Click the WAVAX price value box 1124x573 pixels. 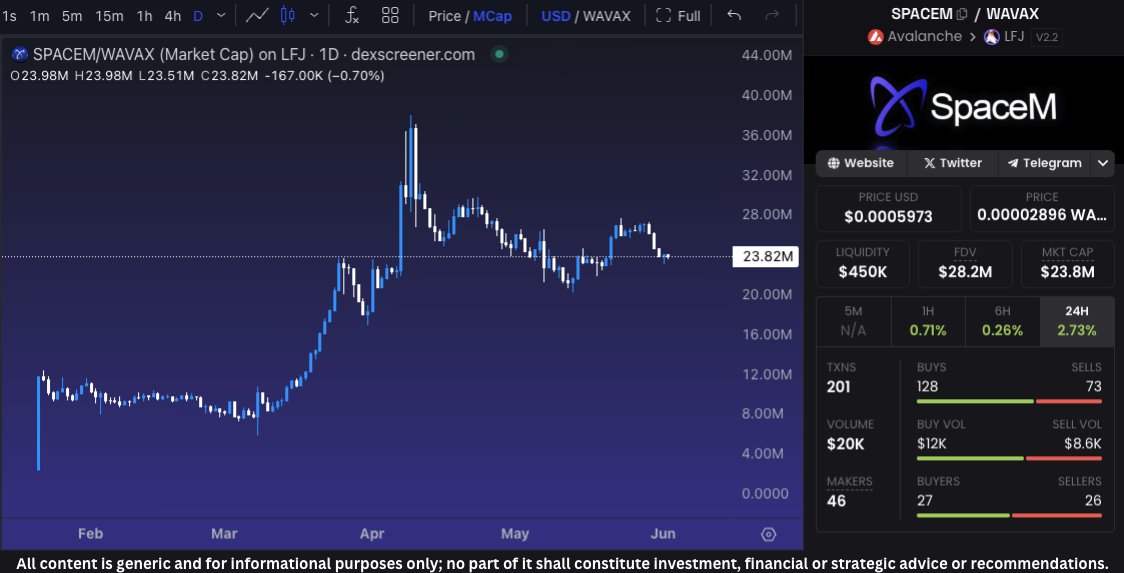click(x=1042, y=207)
